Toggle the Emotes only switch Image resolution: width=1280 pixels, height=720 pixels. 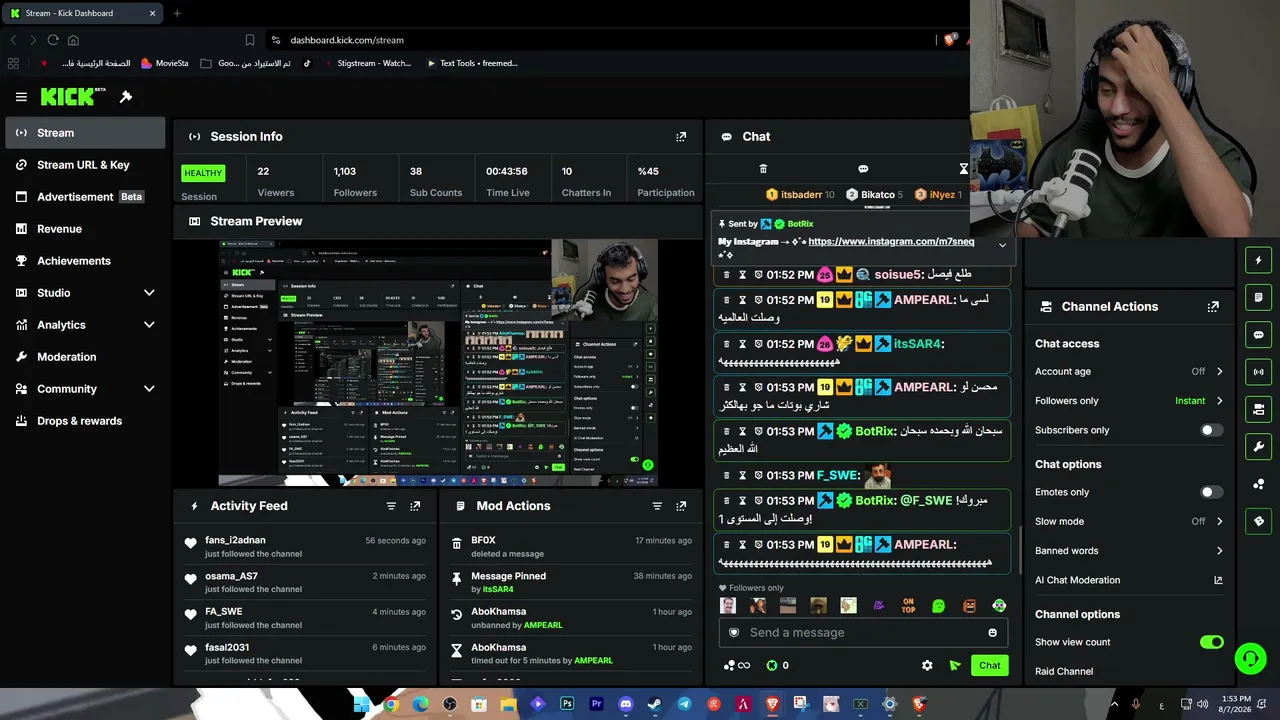click(x=1211, y=492)
